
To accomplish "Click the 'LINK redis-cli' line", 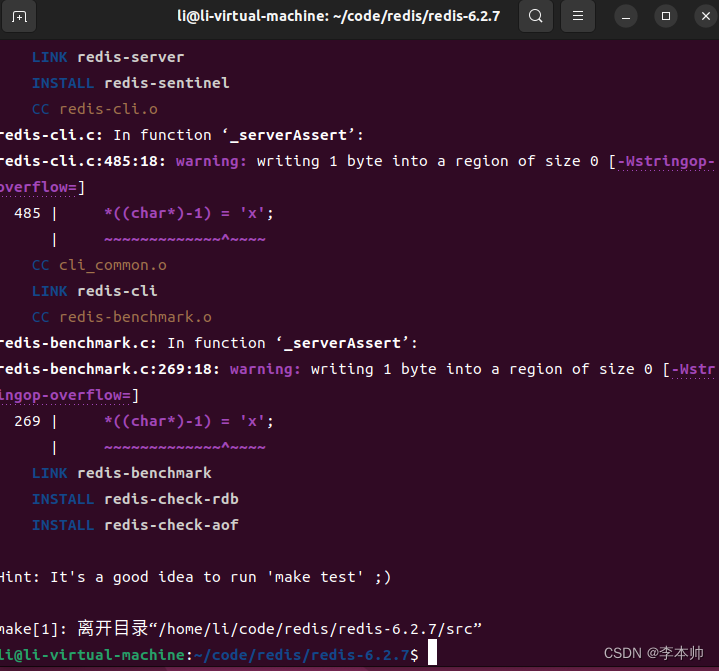I will (94, 291).
